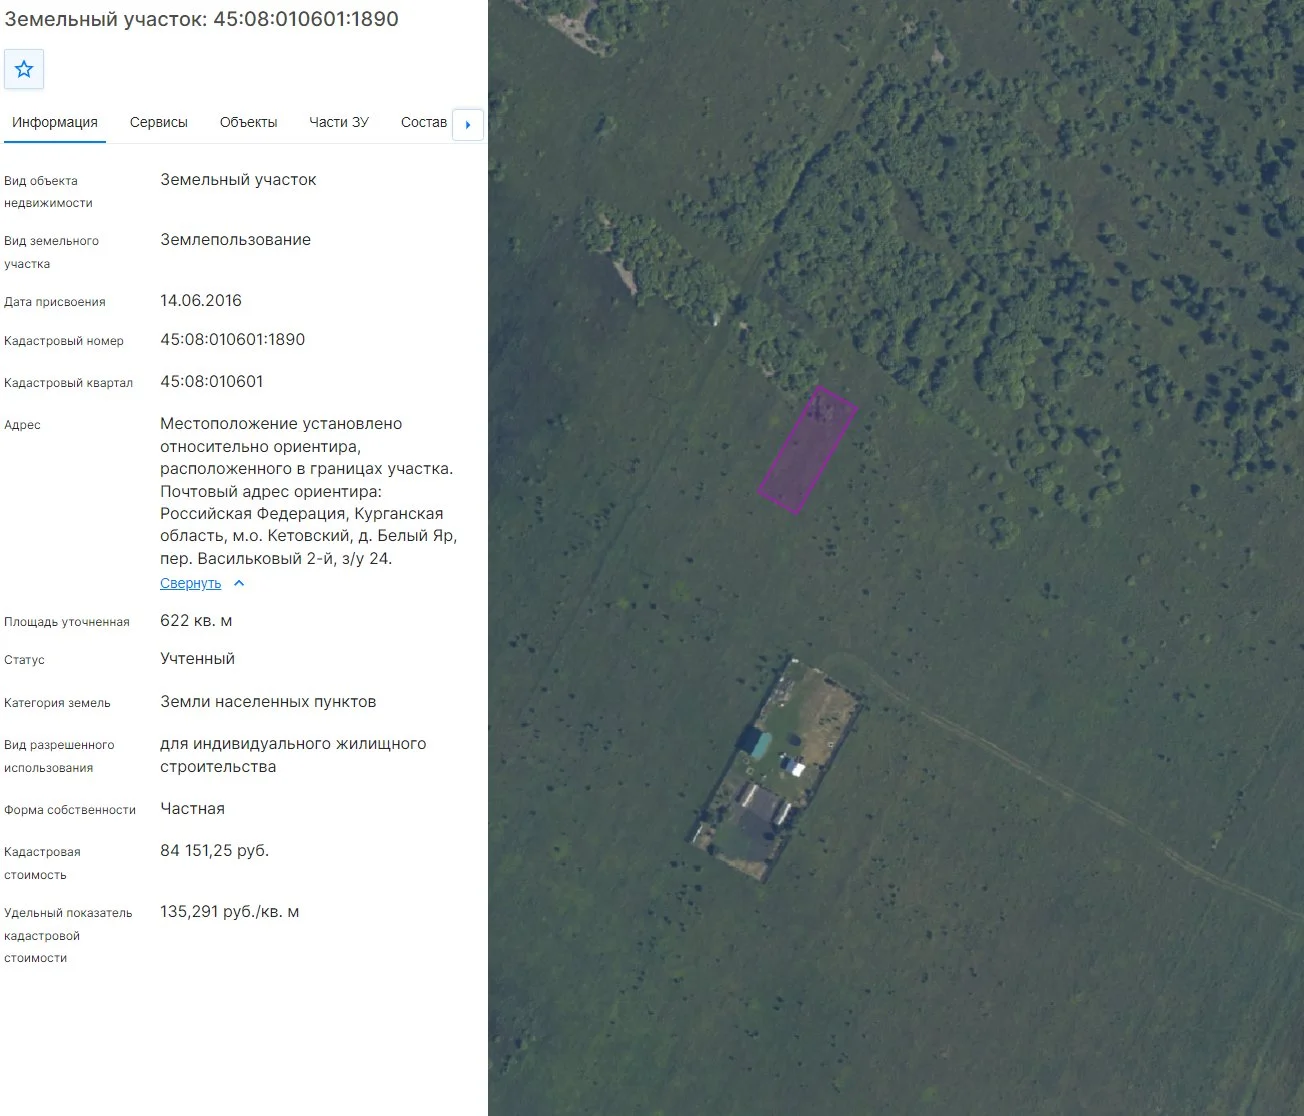Select the purple highlighted parcel on map
This screenshot has height=1116, width=1304.
coord(807,450)
